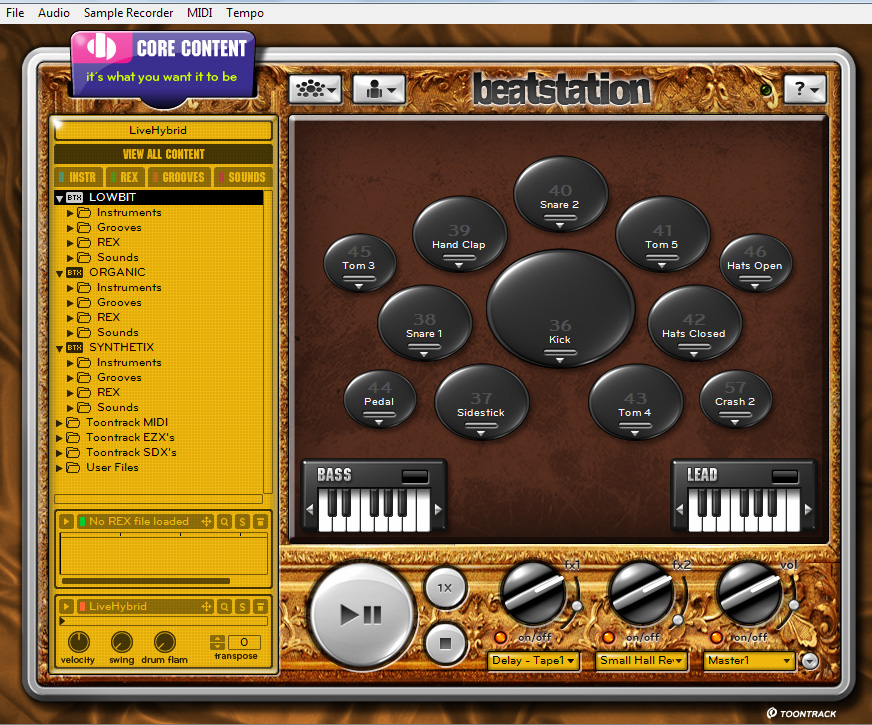Open the question mark help menu
Screen dimensions: 872x725
pyautogui.click(x=805, y=89)
